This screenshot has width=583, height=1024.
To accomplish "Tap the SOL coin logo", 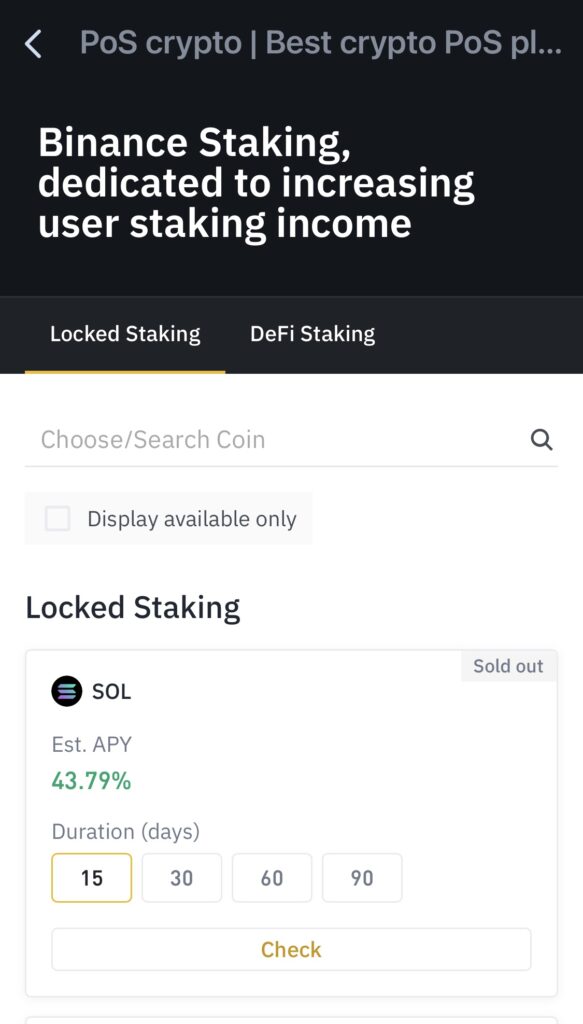I will click(67, 691).
